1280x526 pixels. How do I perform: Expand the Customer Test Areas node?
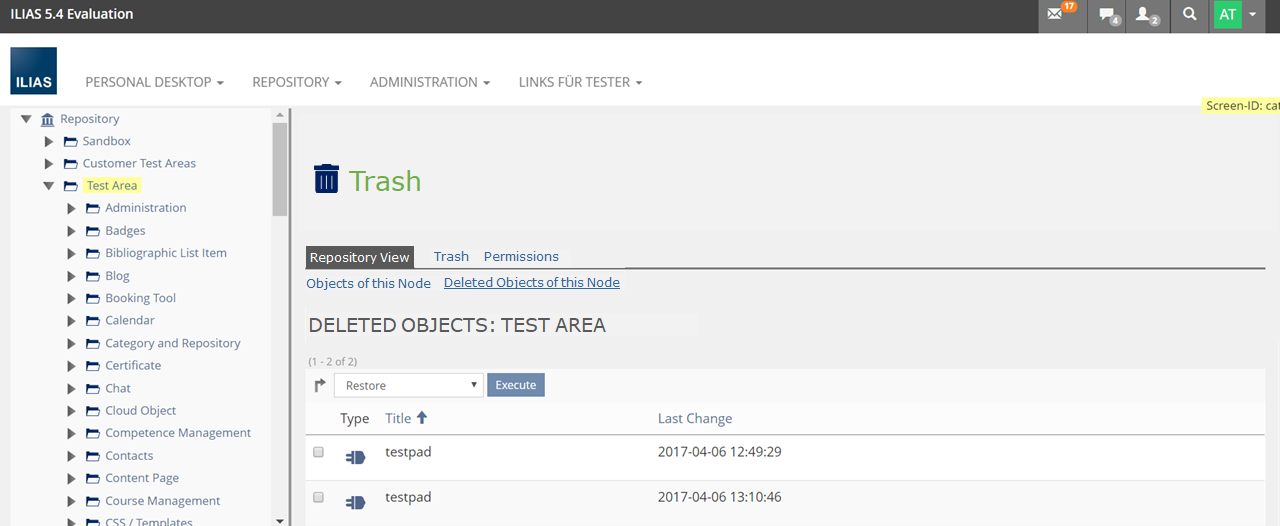48,164
